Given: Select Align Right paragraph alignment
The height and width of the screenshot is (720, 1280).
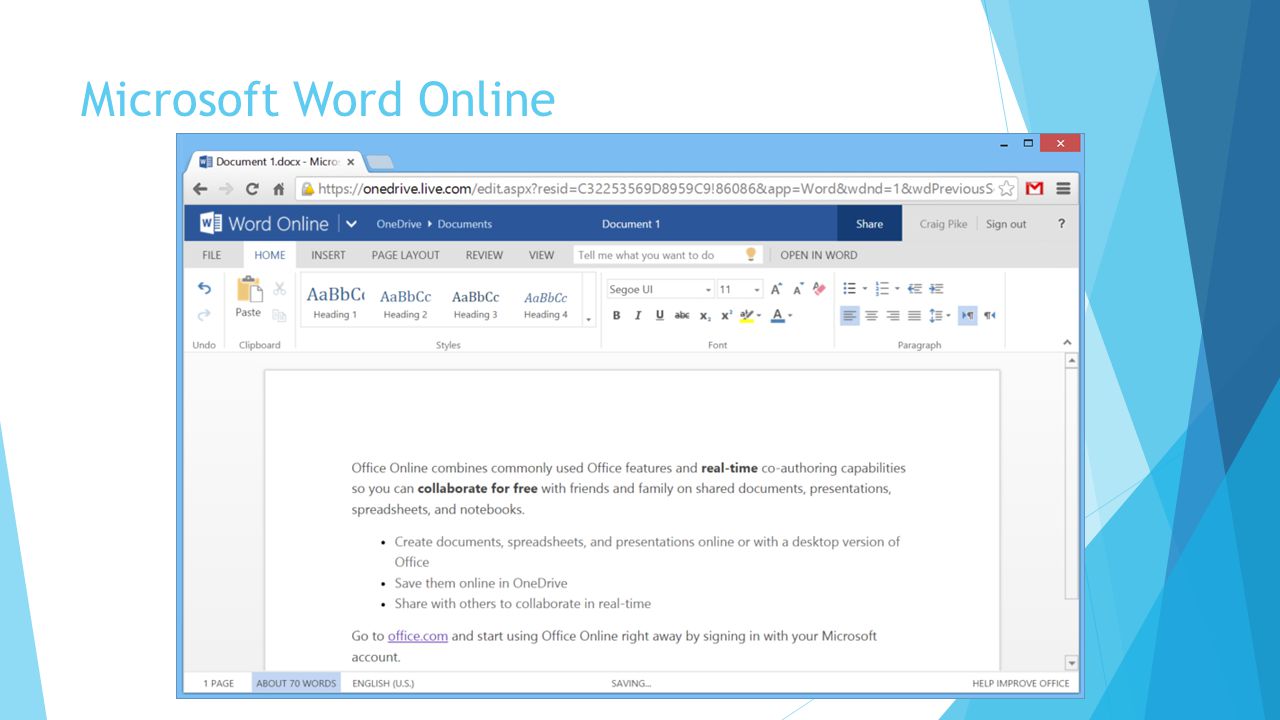Looking at the screenshot, I should (892, 315).
